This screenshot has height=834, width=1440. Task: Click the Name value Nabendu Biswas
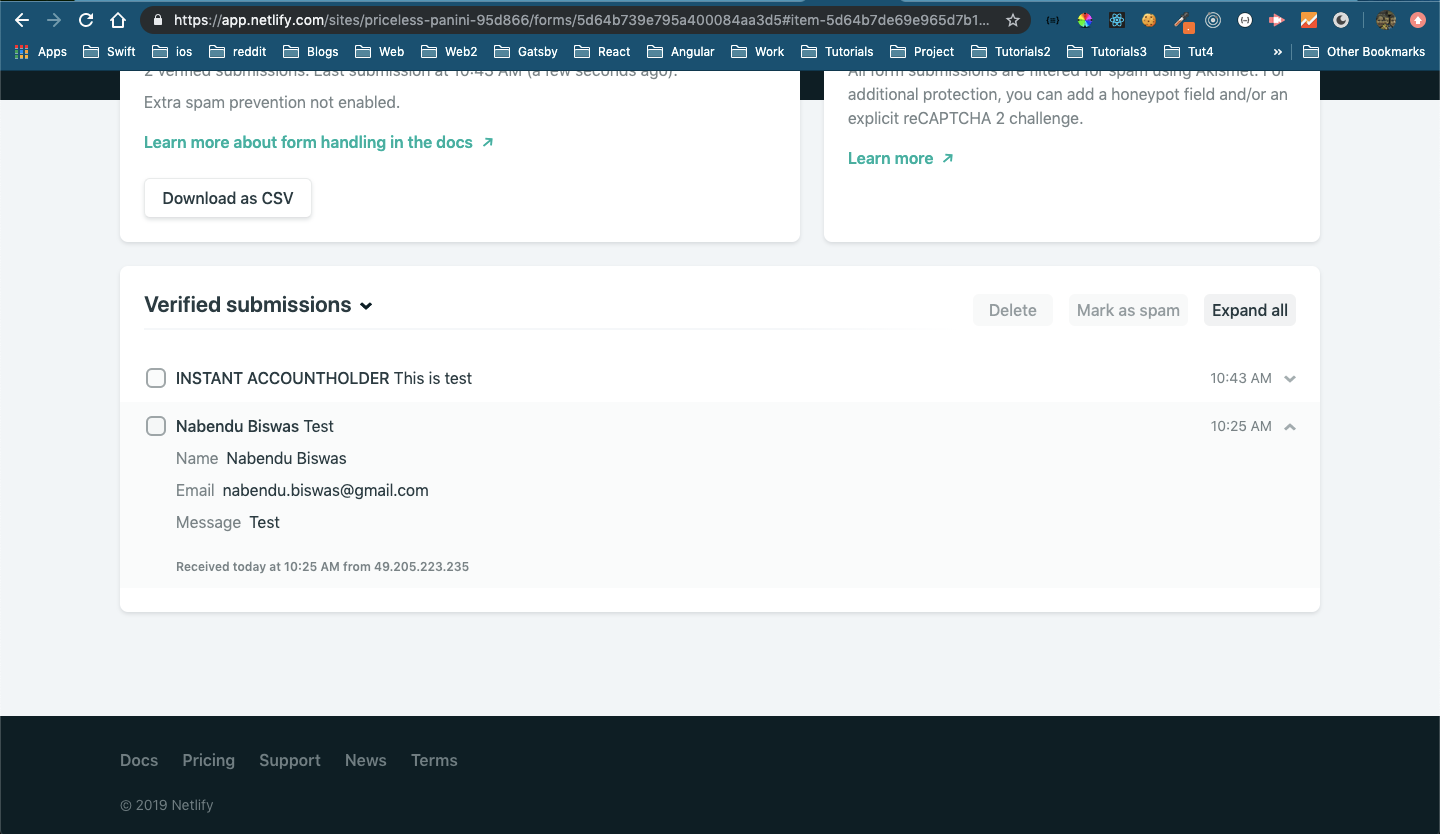[x=286, y=458]
